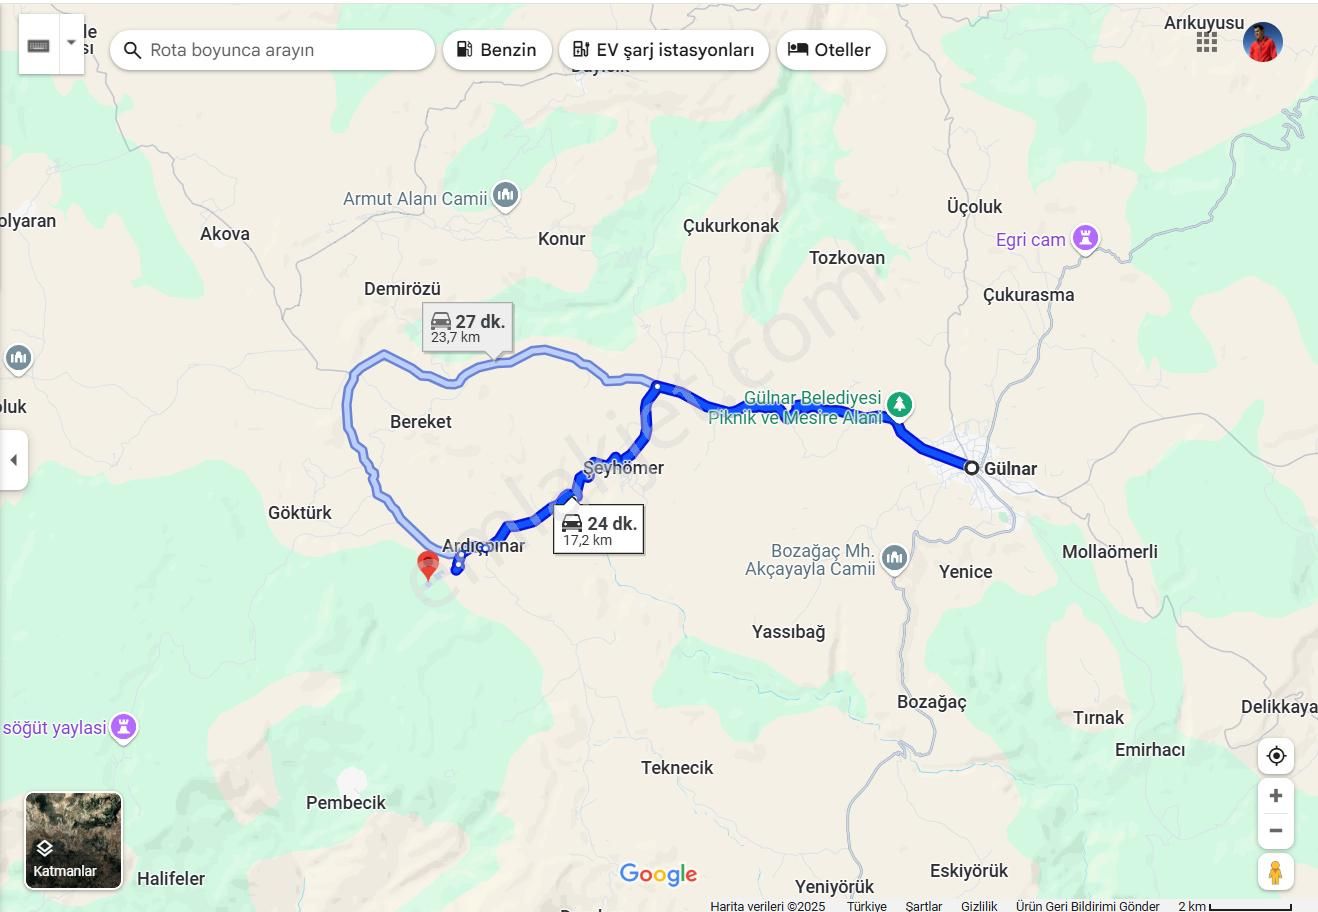Open the Google account profile picture
This screenshot has height=912, width=1318.
click(1263, 43)
